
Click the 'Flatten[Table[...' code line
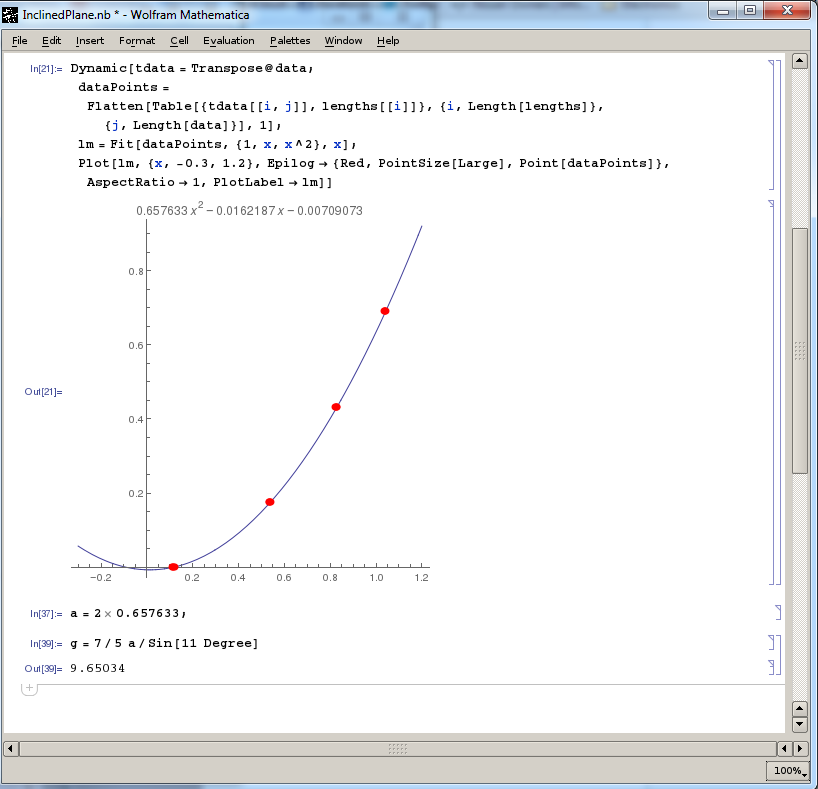[345, 106]
